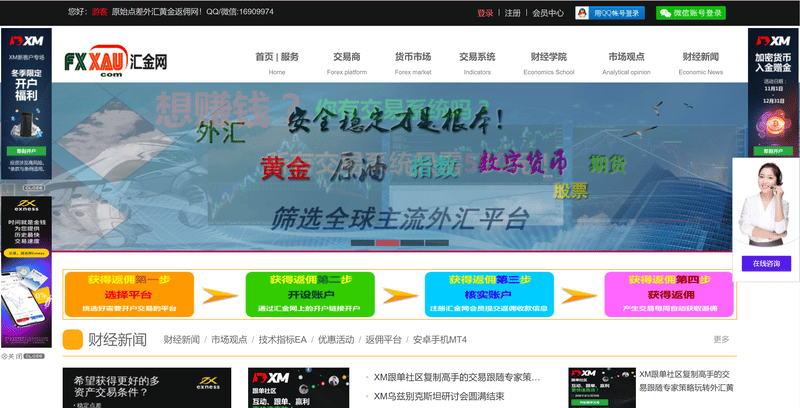The image size is (800, 408).
Task: Click the WeChat login icon
Action: [664, 13]
